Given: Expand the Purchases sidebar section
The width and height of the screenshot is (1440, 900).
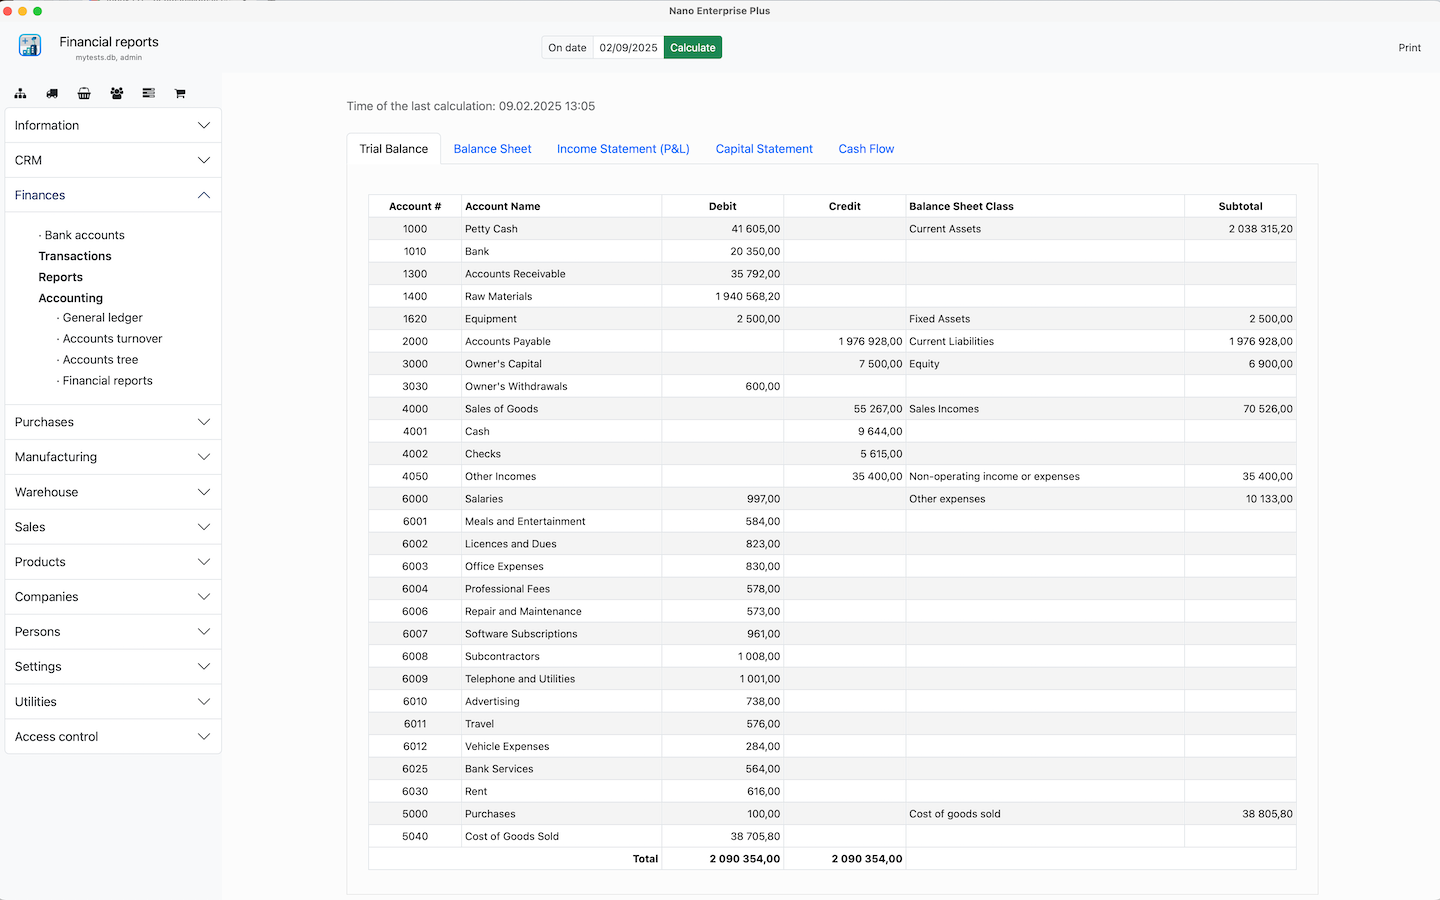Looking at the screenshot, I should (x=113, y=422).
